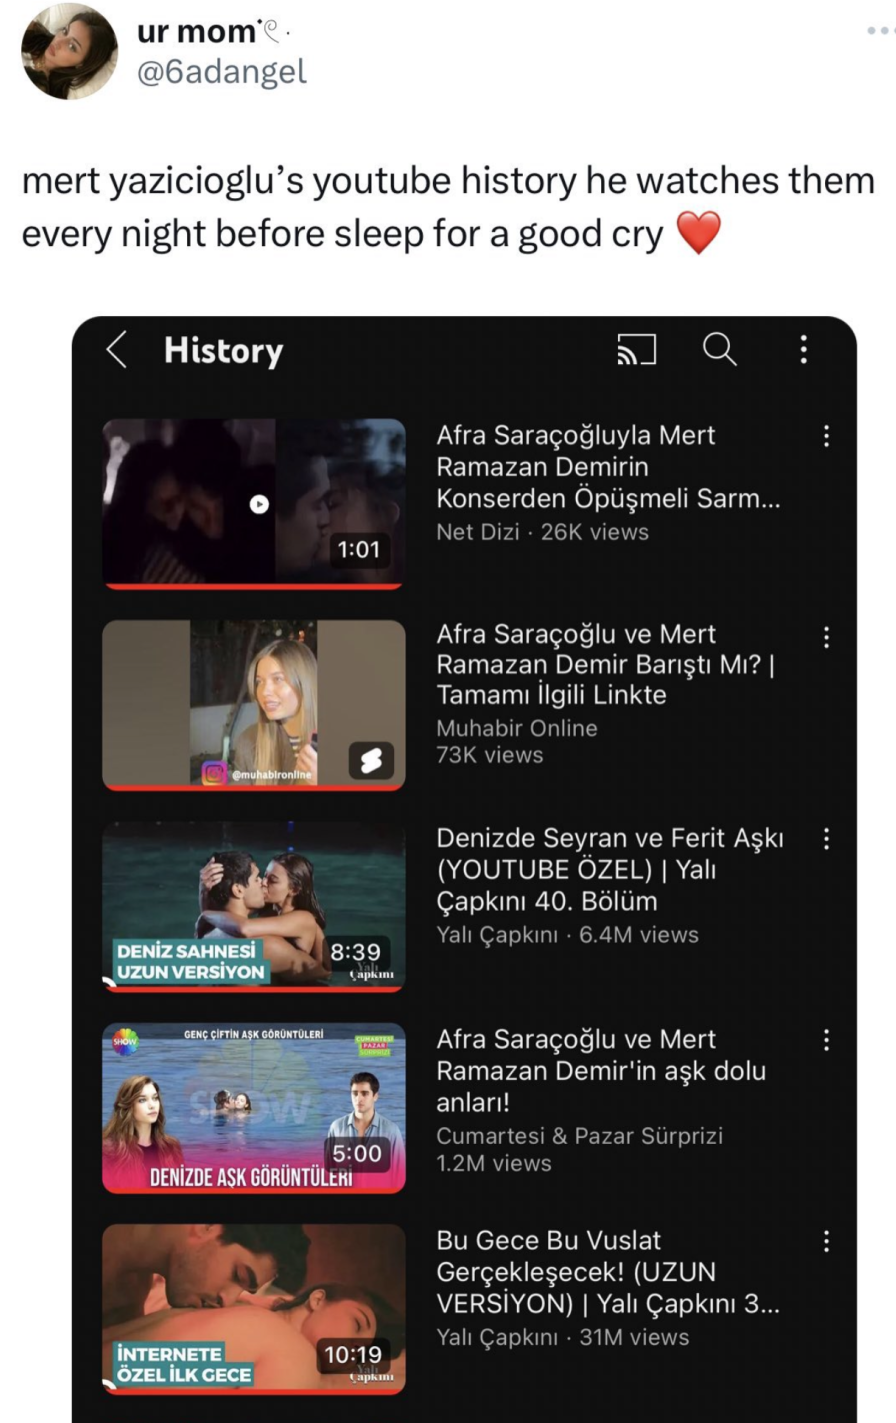This screenshot has width=896, height=1423.
Task: Click the tweet author's profile picture
Action: point(69,51)
